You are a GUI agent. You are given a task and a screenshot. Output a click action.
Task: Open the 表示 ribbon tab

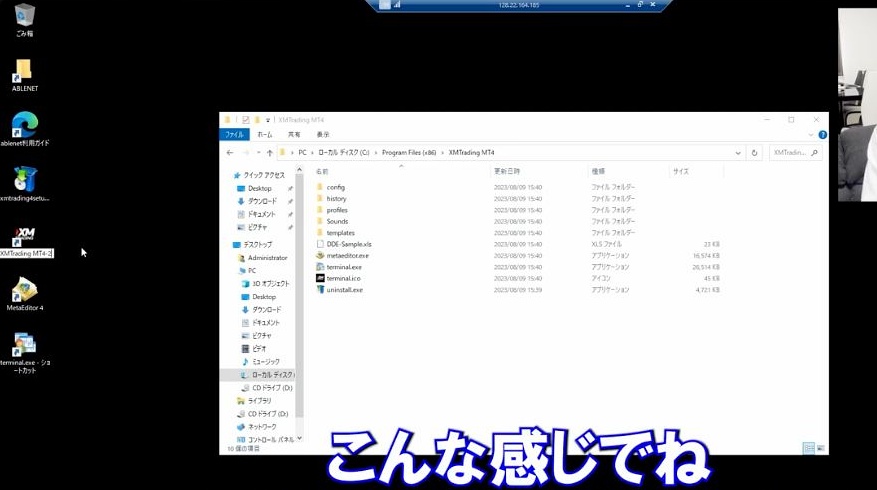pos(323,135)
